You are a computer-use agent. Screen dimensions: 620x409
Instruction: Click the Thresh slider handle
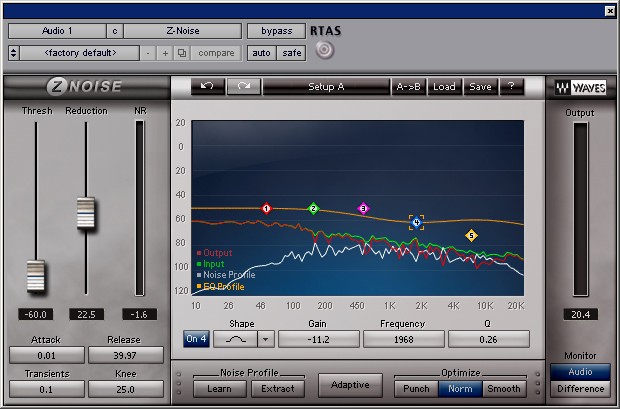[36, 272]
